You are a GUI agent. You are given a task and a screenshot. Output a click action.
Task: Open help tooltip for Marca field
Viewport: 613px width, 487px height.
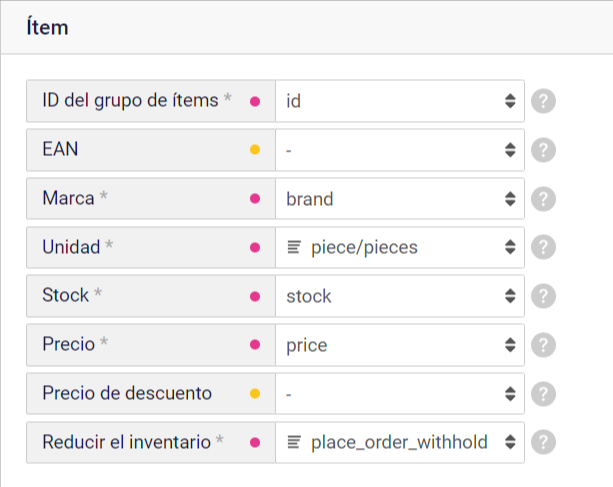(543, 199)
